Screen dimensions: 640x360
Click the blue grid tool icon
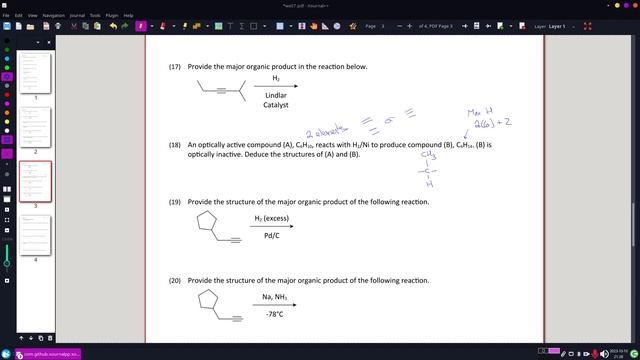click(280, 26)
